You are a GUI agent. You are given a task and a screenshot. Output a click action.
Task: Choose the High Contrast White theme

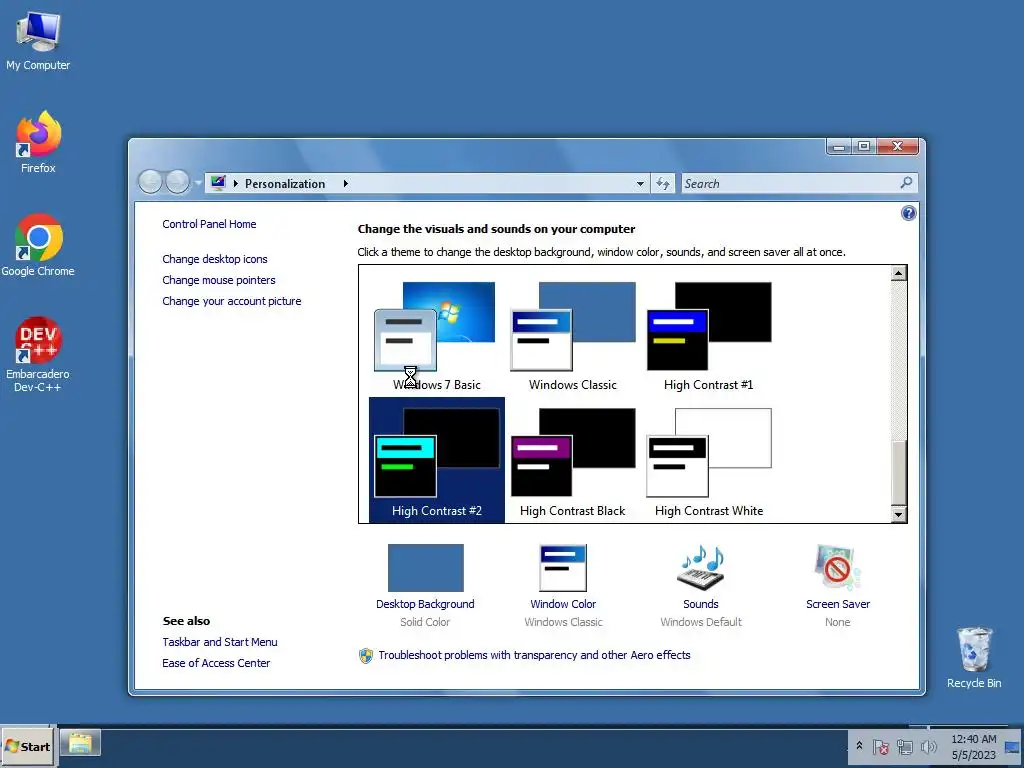[x=709, y=460]
